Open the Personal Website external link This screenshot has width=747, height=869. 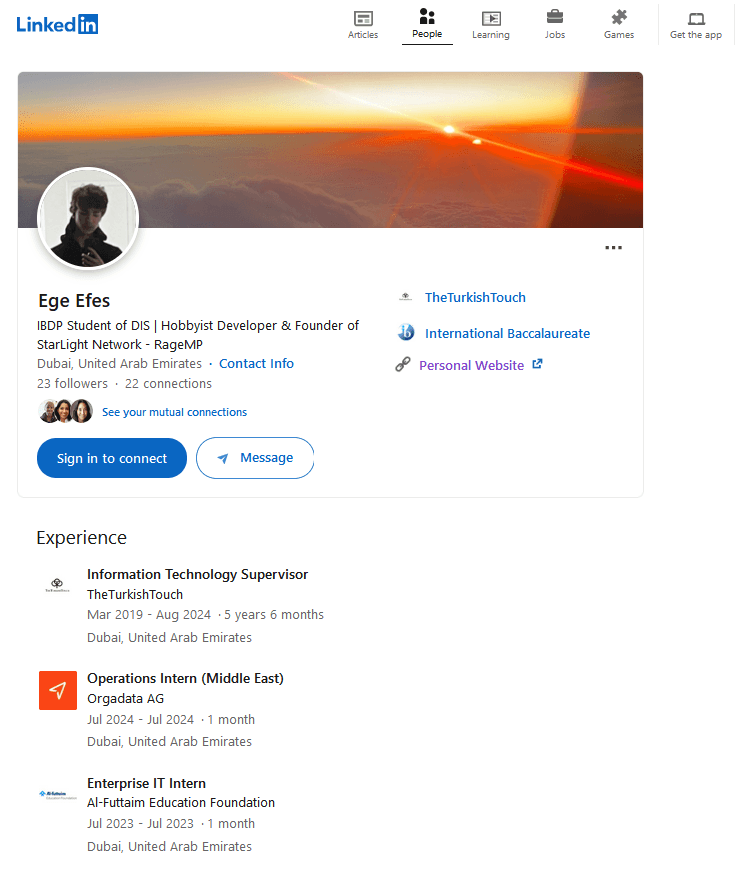(472, 366)
